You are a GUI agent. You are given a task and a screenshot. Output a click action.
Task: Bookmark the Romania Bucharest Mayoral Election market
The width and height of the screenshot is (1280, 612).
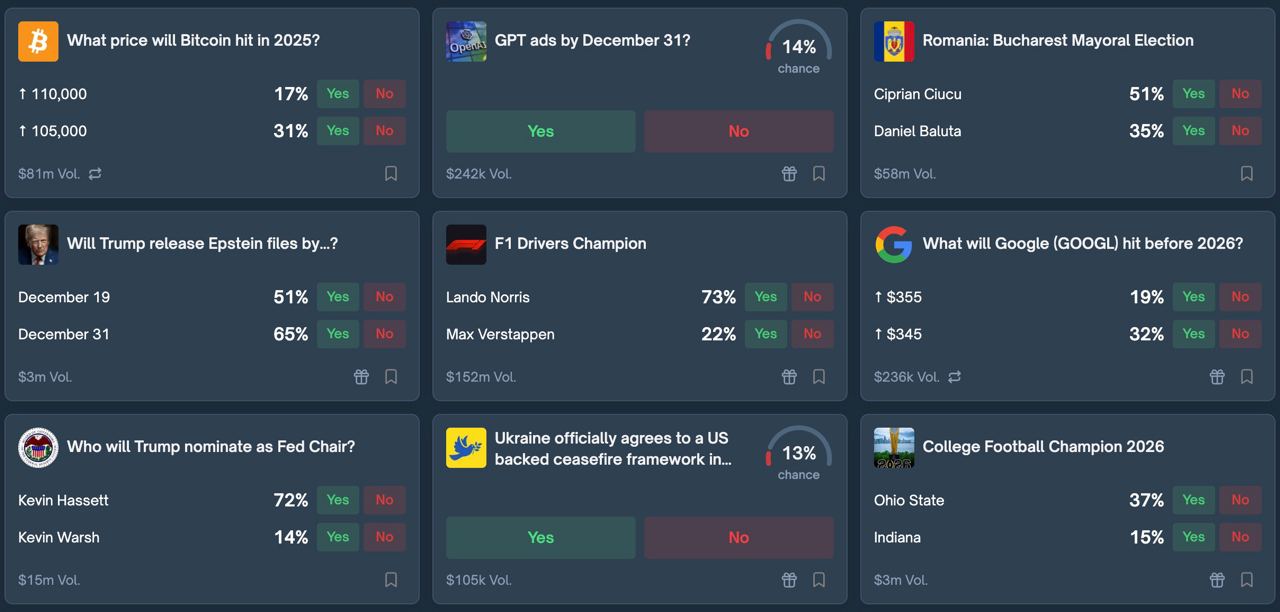point(1247,174)
